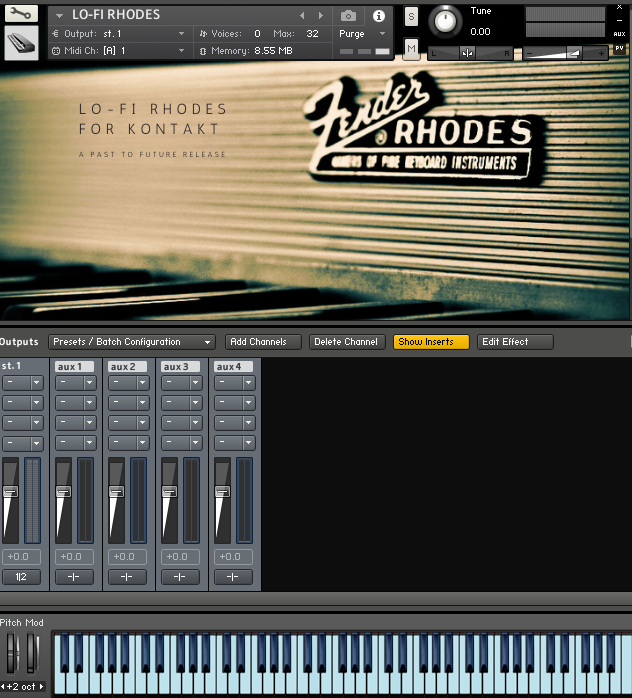Click the Delete Channel button

pos(346,342)
